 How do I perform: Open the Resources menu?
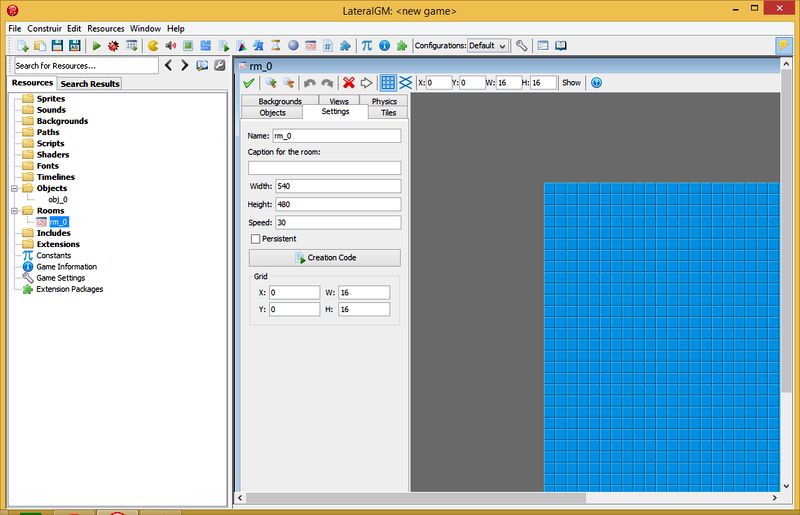[x=106, y=29]
